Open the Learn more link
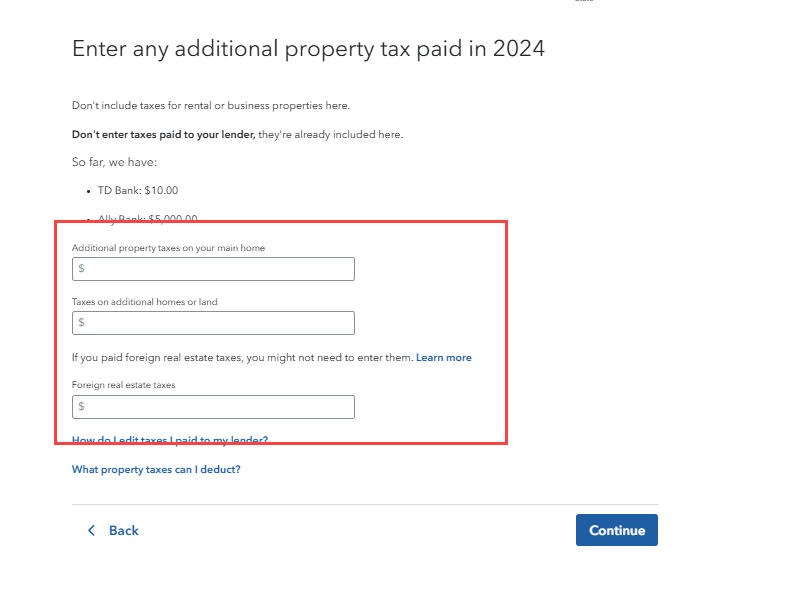 click(x=443, y=357)
